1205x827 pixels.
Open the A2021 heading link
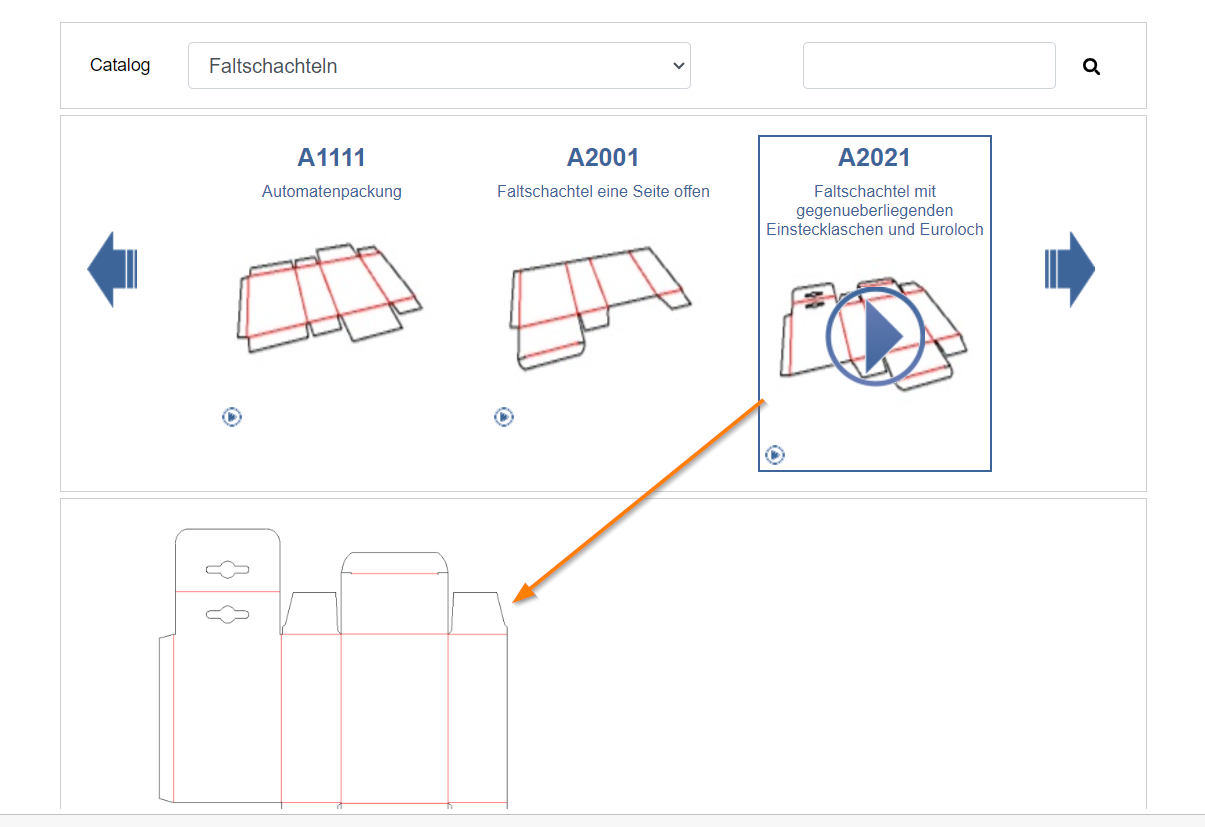point(874,157)
